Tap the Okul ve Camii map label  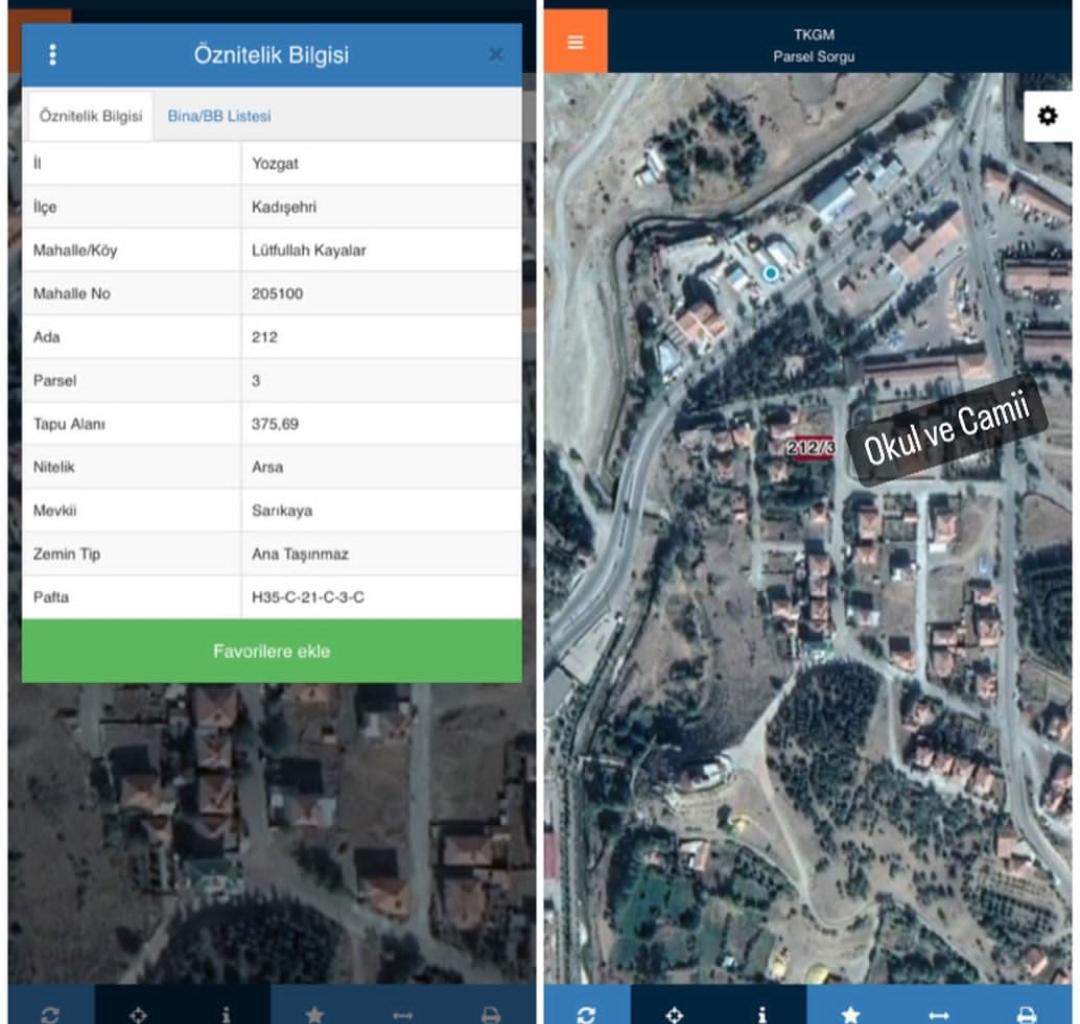pyautogui.click(x=945, y=430)
